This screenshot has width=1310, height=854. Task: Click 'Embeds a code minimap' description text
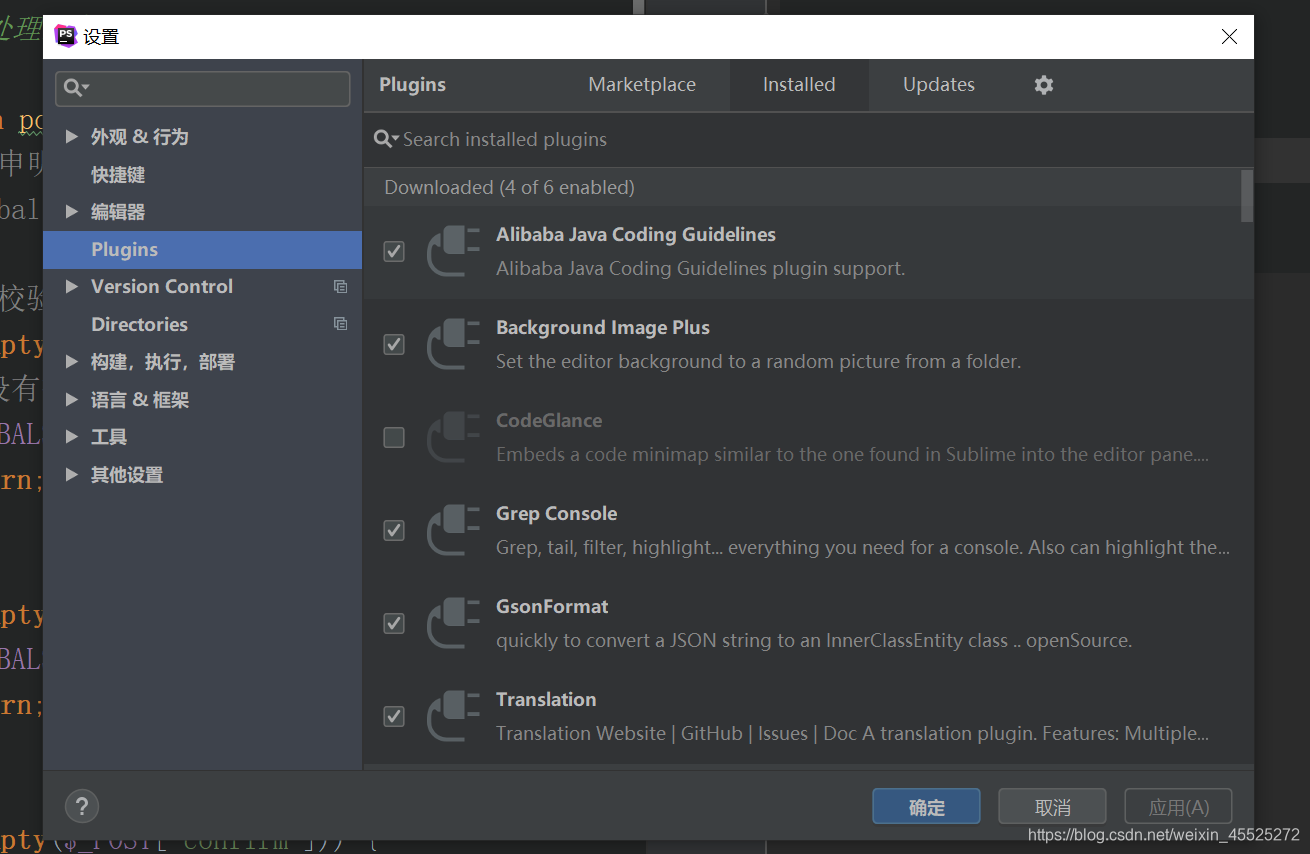852,454
